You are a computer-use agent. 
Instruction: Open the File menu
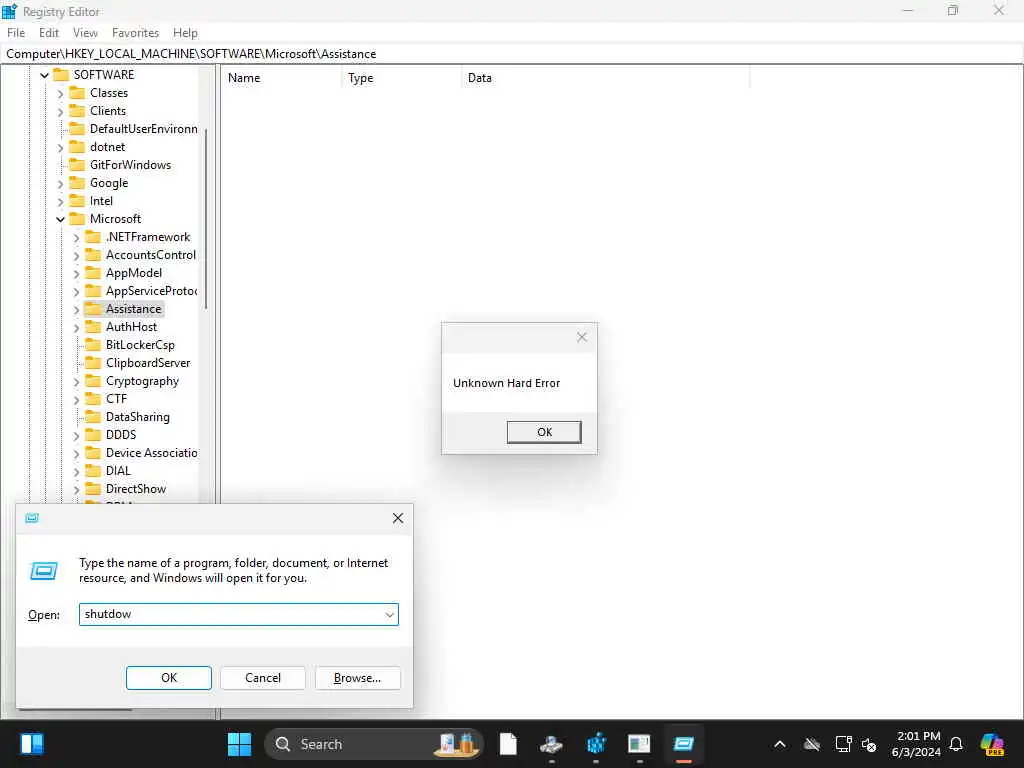(16, 33)
